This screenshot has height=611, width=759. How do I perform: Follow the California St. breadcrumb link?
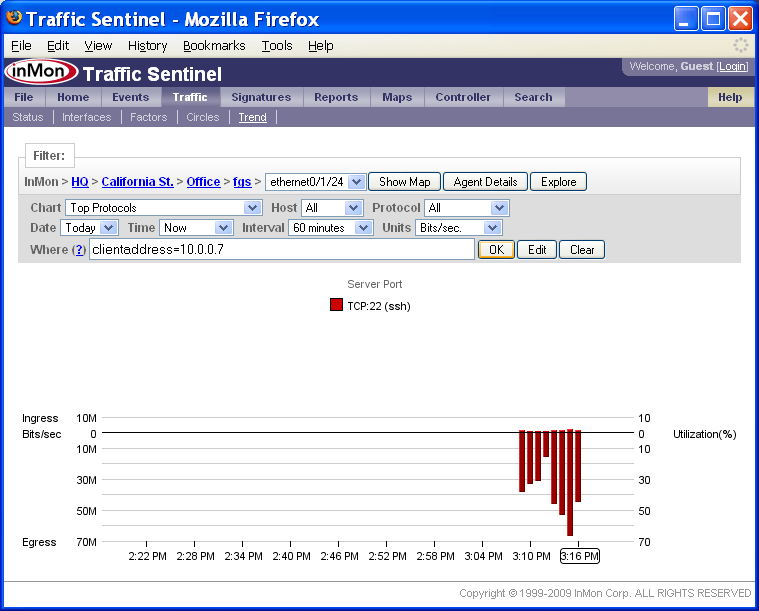[137, 182]
